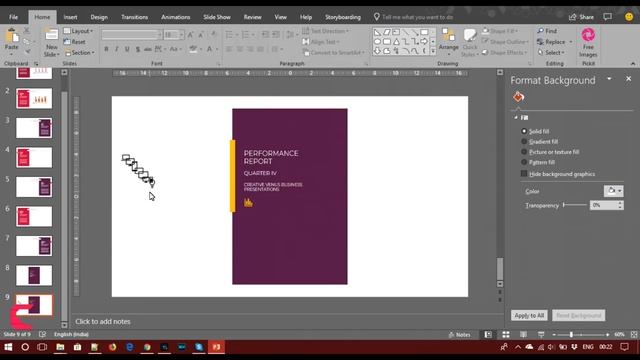This screenshot has width=640, height=360.
Task: Select slide 5 thumbnail
Action: (x=34, y=187)
